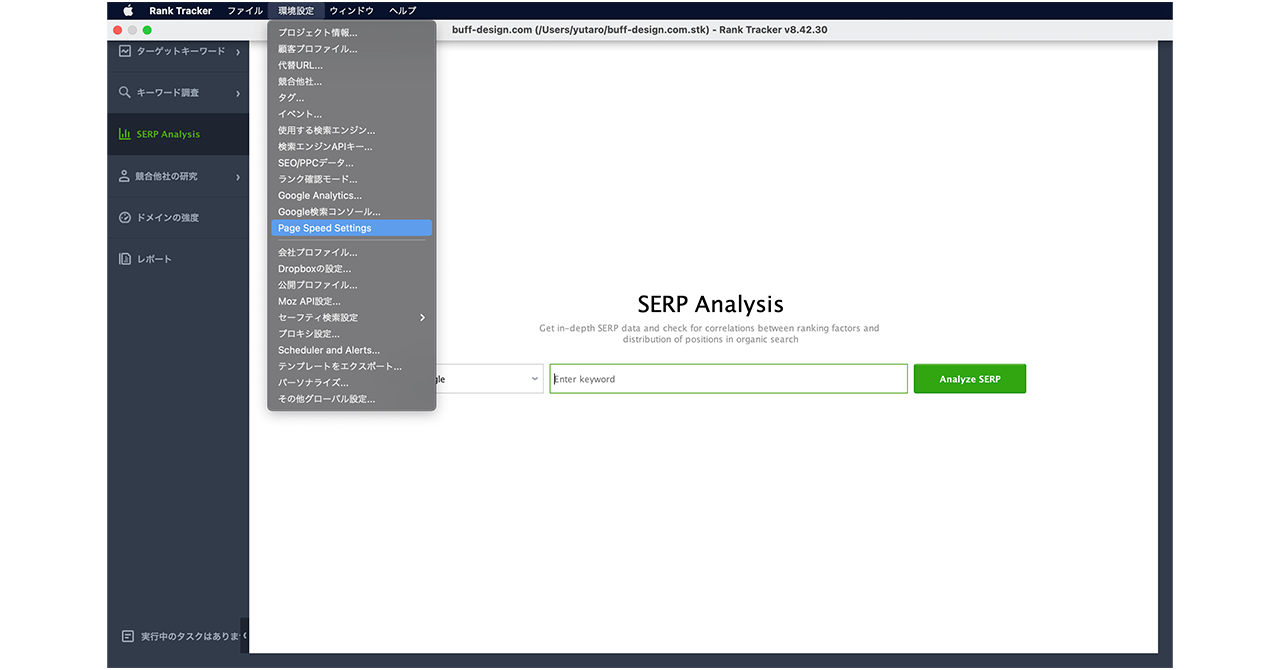Expand the ターゲットキーワード sidebar section
The image size is (1280, 670).
[238, 52]
